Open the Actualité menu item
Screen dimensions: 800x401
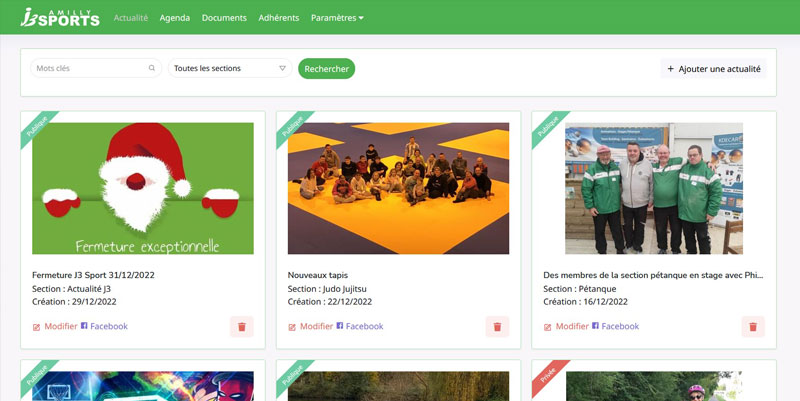(131, 18)
